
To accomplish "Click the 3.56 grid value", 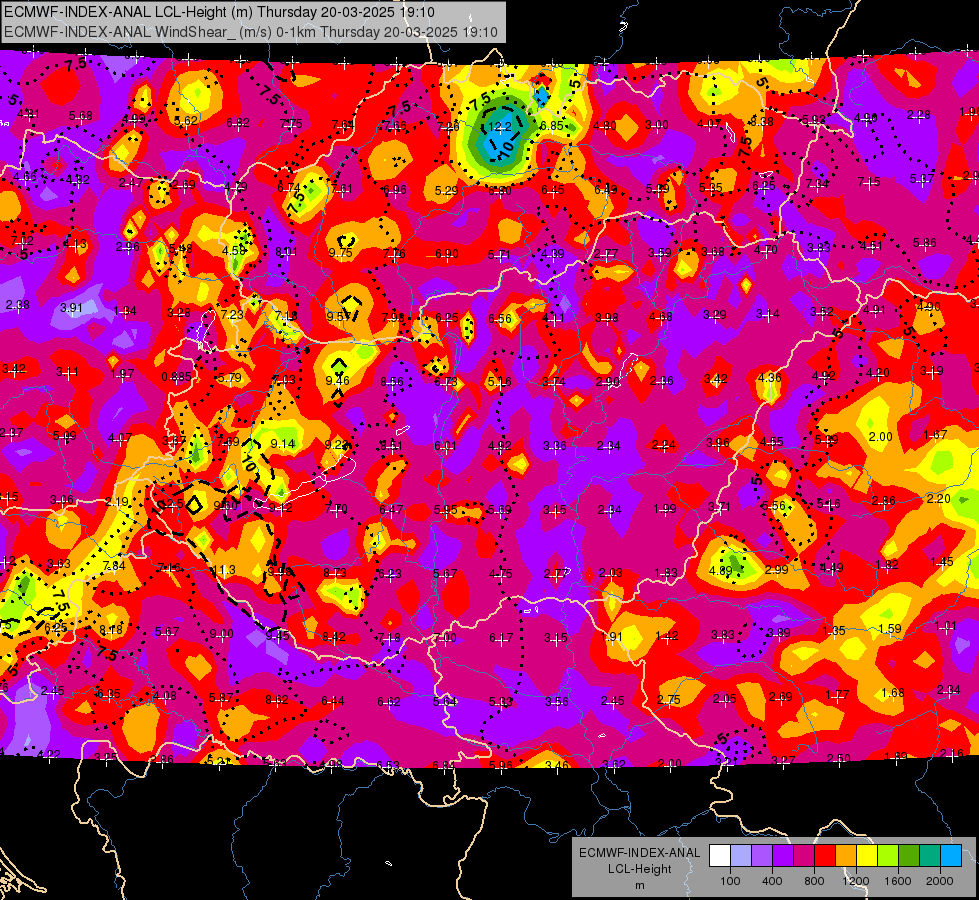I will (556, 702).
